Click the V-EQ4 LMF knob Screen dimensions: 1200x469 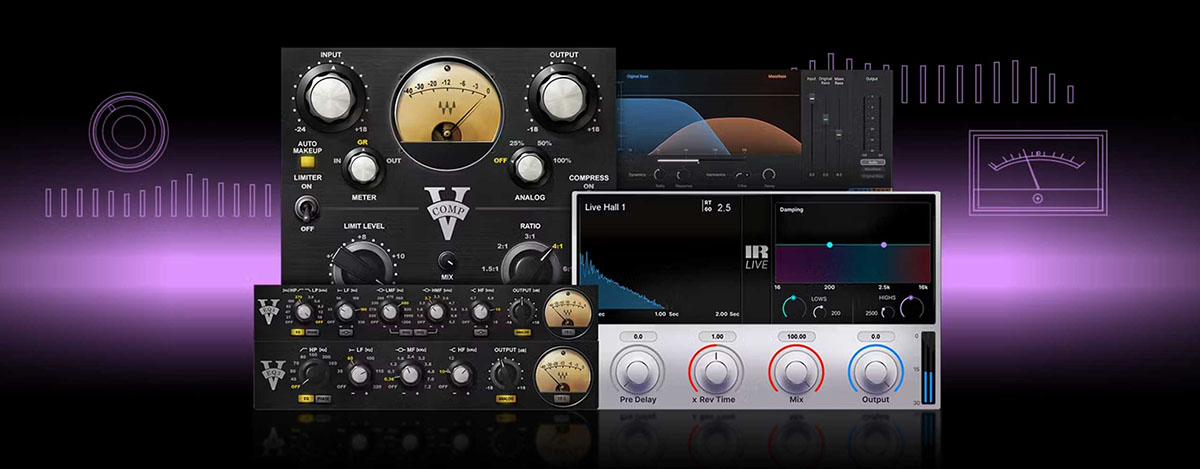tap(390, 311)
